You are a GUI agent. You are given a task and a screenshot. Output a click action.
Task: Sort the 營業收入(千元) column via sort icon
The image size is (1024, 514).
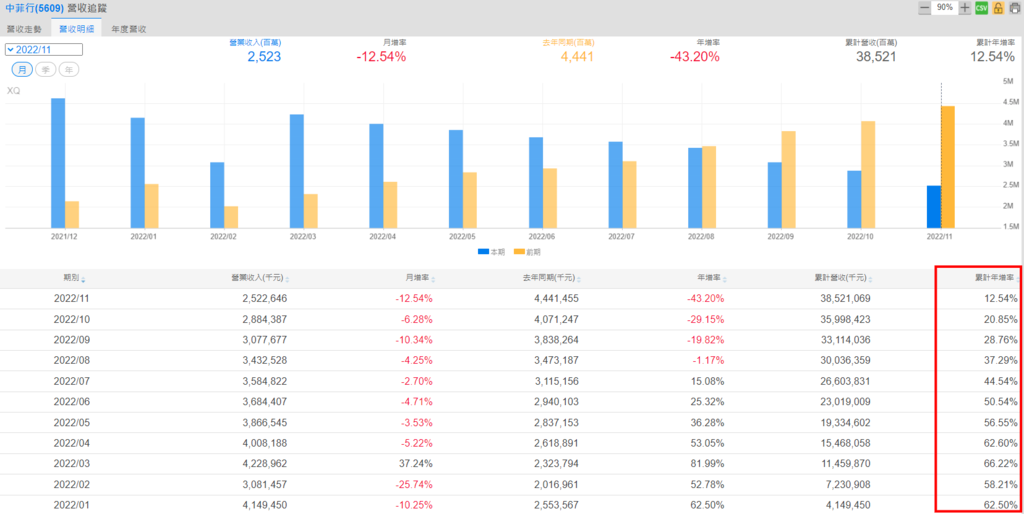coord(287,279)
